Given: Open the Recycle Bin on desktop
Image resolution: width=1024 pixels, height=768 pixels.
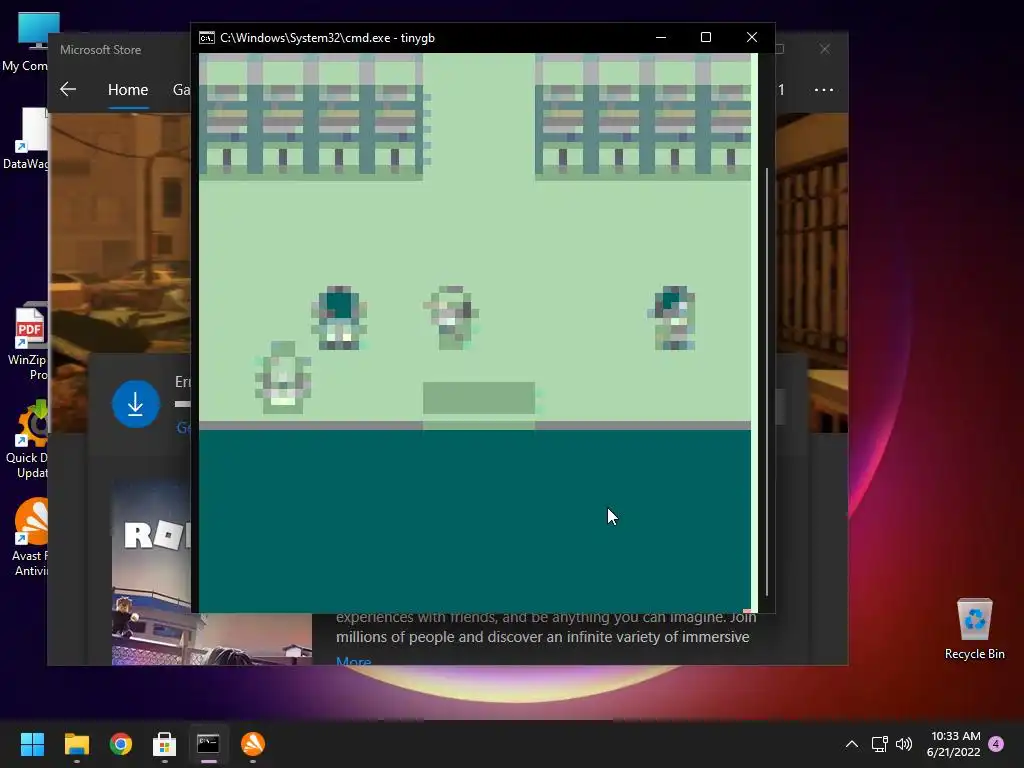Looking at the screenshot, I should point(974,629).
